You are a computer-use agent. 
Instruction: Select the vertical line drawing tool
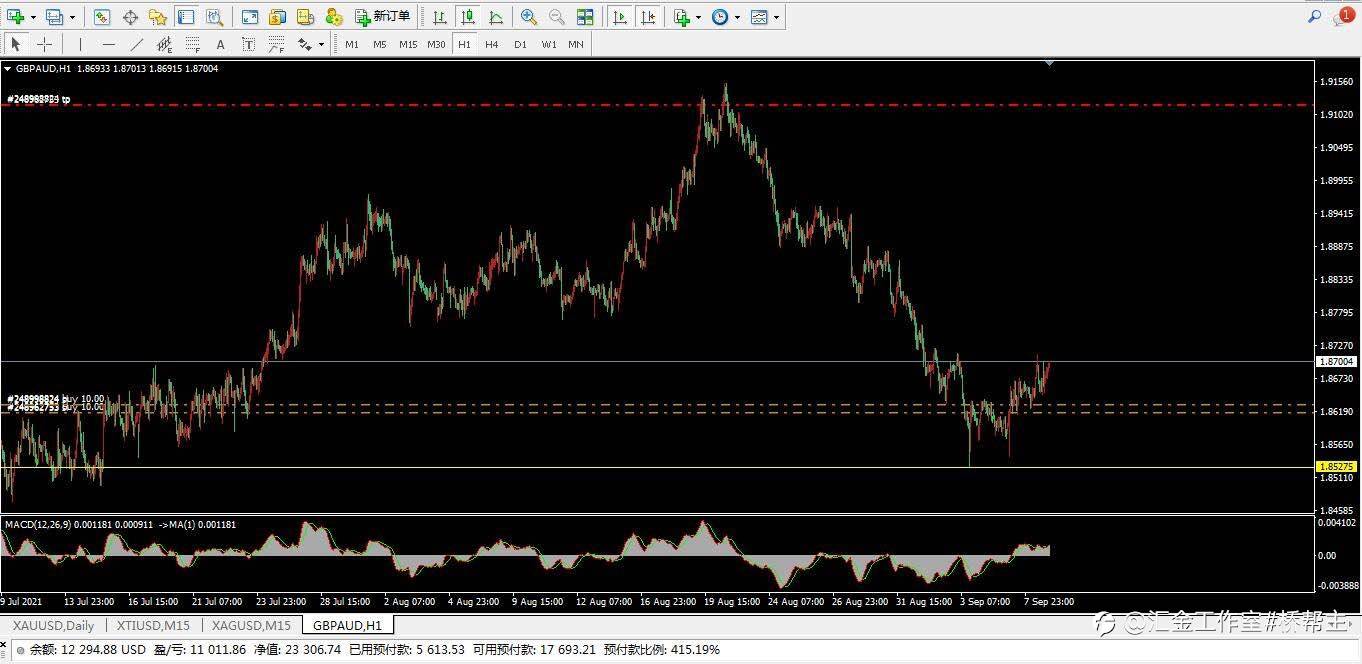[x=80, y=44]
